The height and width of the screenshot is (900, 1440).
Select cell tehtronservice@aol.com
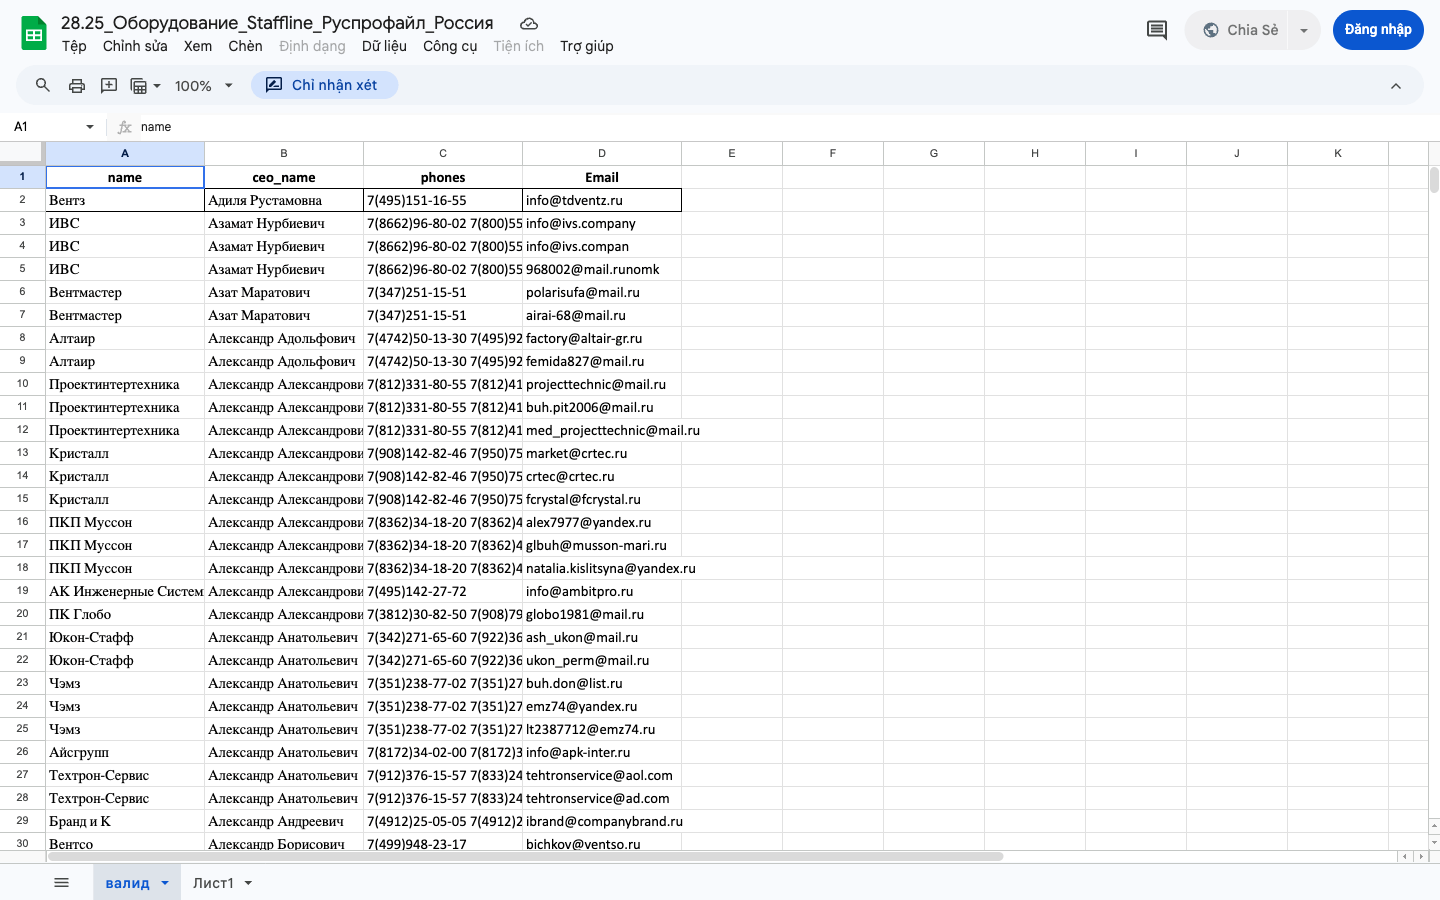coord(602,775)
